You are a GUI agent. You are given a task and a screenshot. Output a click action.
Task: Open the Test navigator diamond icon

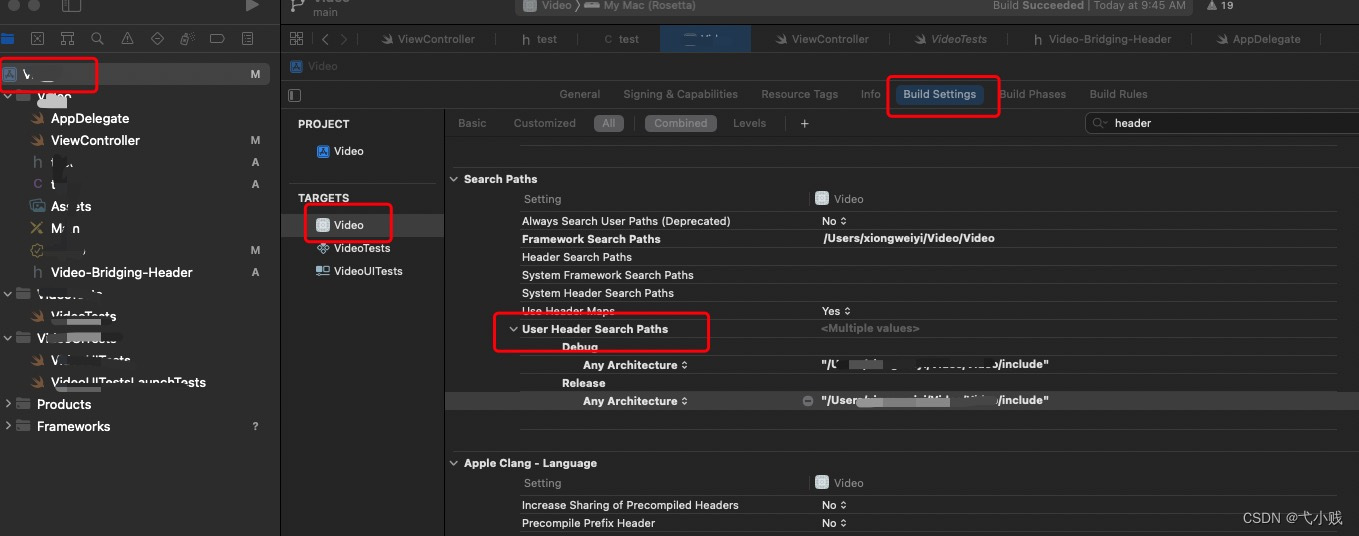click(157, 39)
